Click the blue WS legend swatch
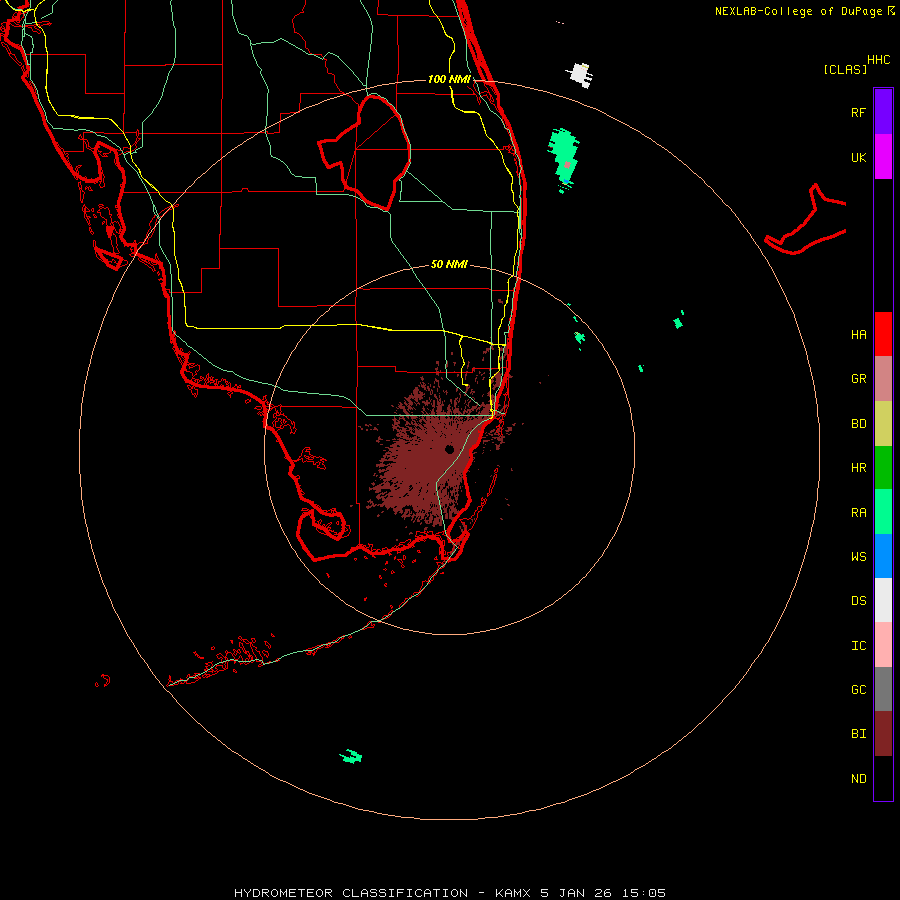Image resolution: width=900 pixels, height=900 pixels. coord(883,556)
